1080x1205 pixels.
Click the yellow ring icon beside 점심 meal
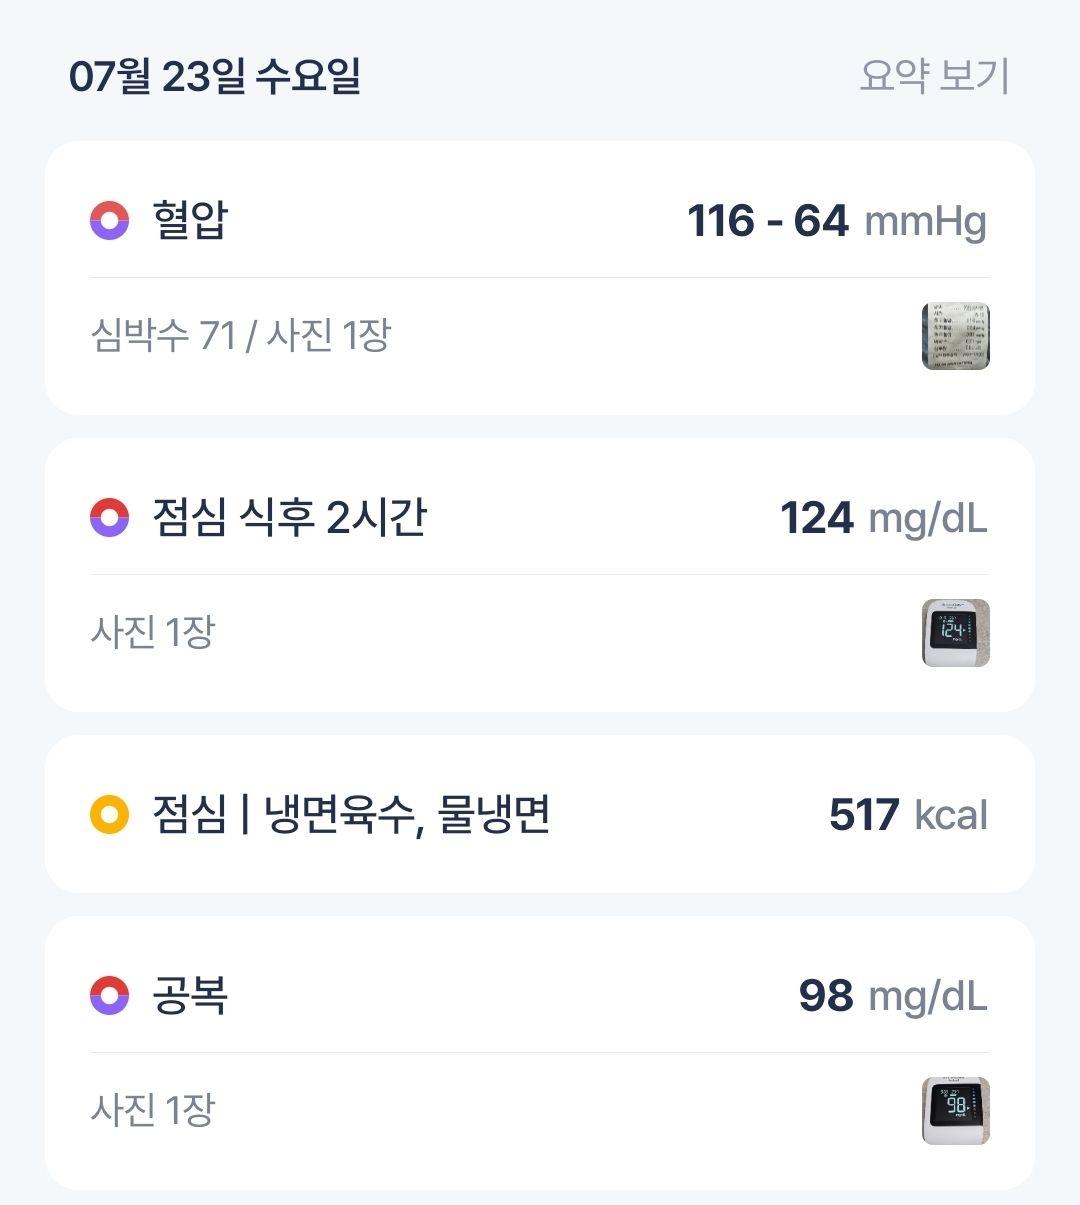pyautogui.click(x=110, y=815)
